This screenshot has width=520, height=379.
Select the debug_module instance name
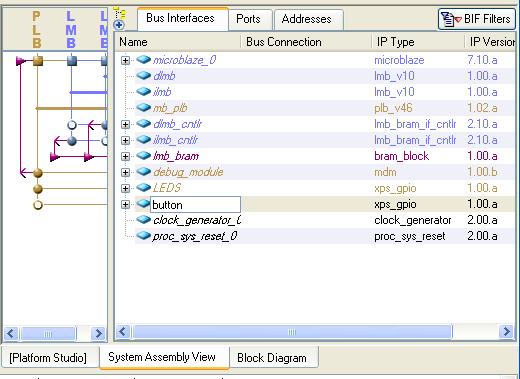(x=188, y=172)
